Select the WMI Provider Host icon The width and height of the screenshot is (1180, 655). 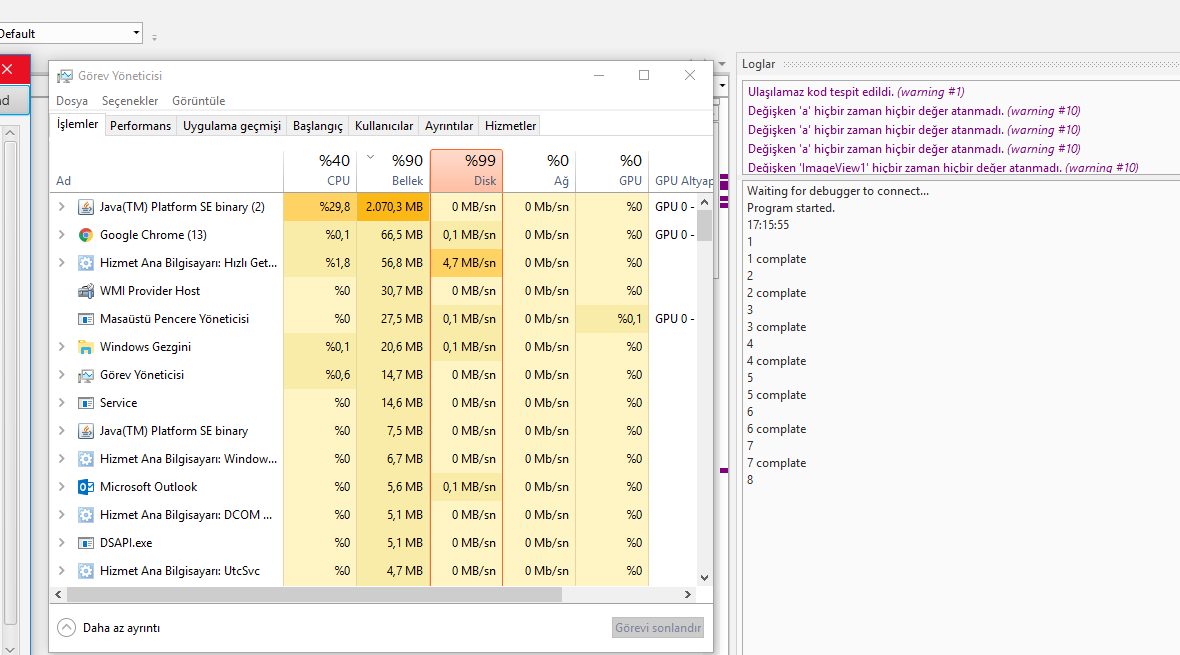pos(86,291)
